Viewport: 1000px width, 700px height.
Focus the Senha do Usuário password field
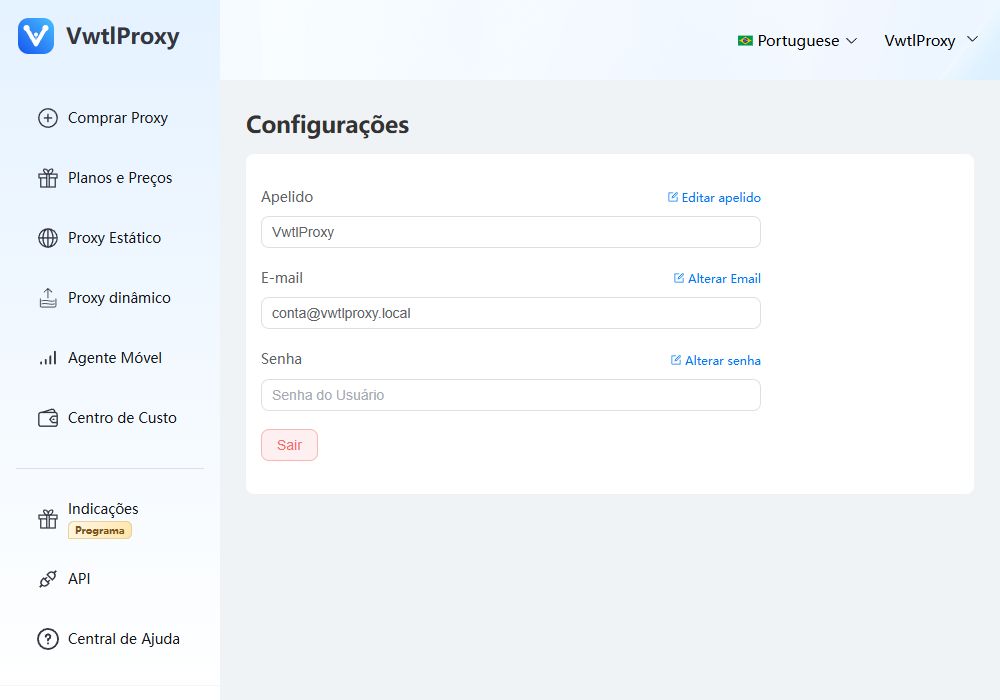click(x=511, y=395)
